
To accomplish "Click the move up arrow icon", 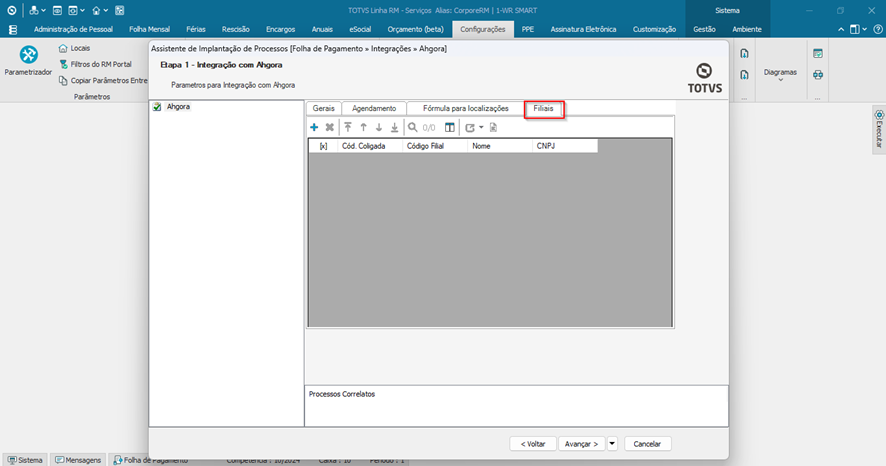I will pos(363,128).
